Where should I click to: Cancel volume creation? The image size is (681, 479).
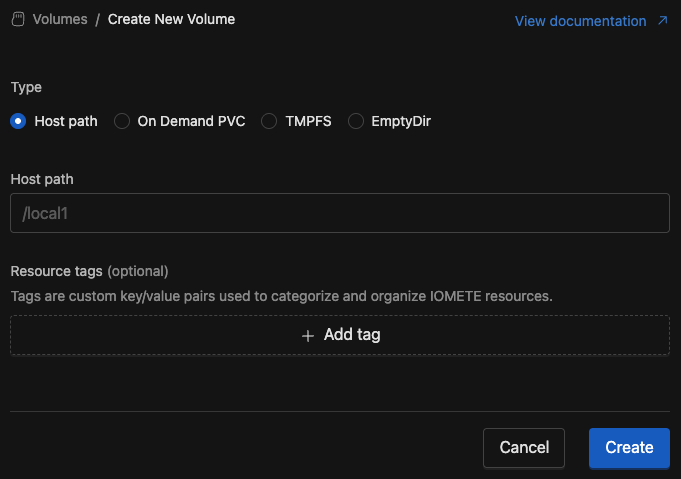(x=524, y=448)
